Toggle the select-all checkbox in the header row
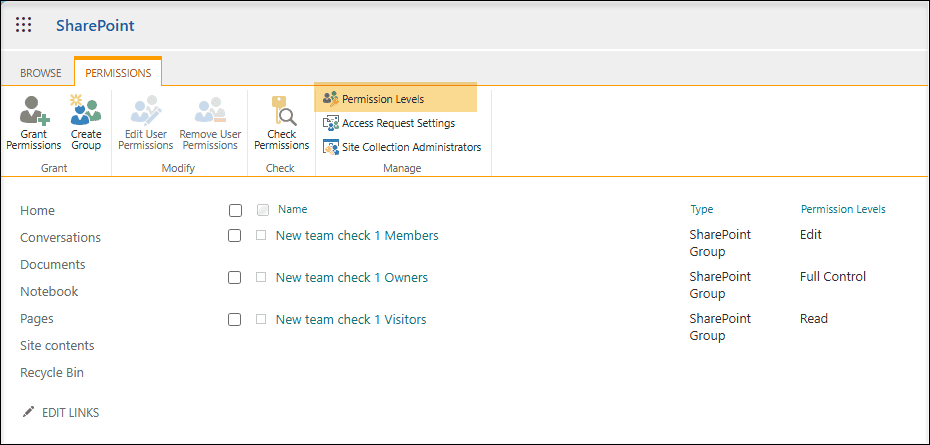This screenshot has width=930, height=445. pyautogui.click(x=235, y=210)
